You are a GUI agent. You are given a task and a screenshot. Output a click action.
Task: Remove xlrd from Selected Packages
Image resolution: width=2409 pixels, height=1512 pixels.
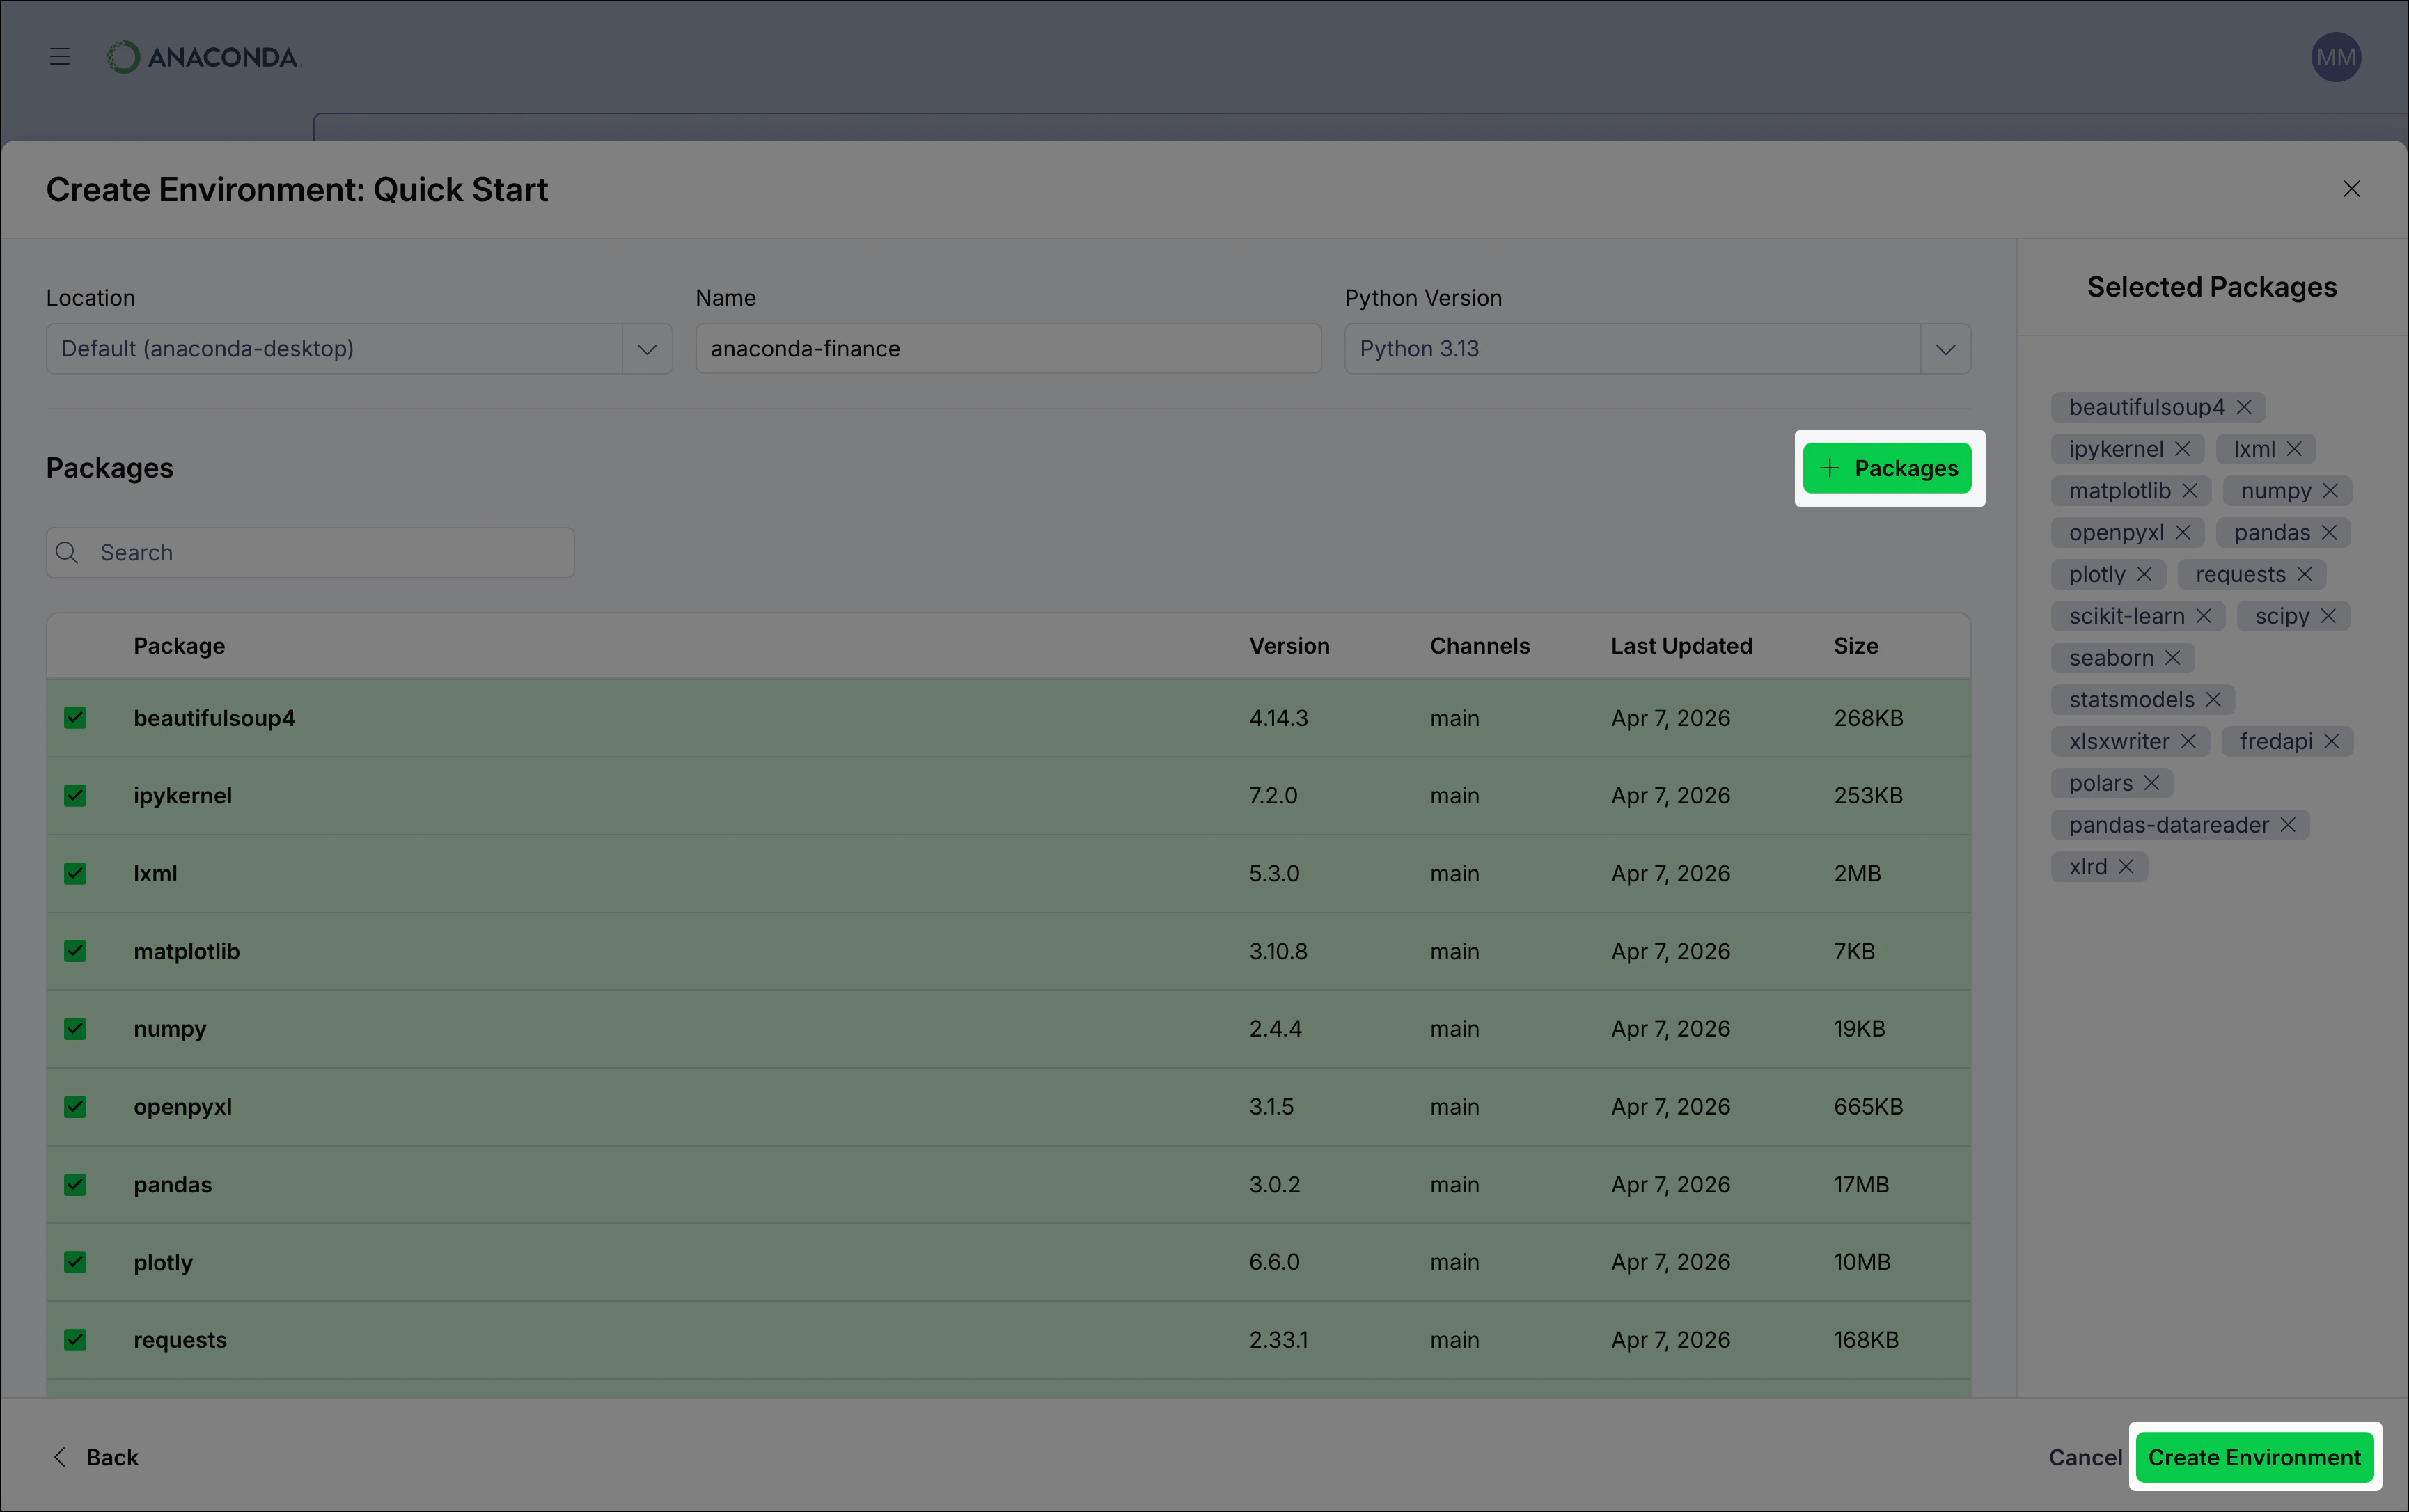[2128, 866]
